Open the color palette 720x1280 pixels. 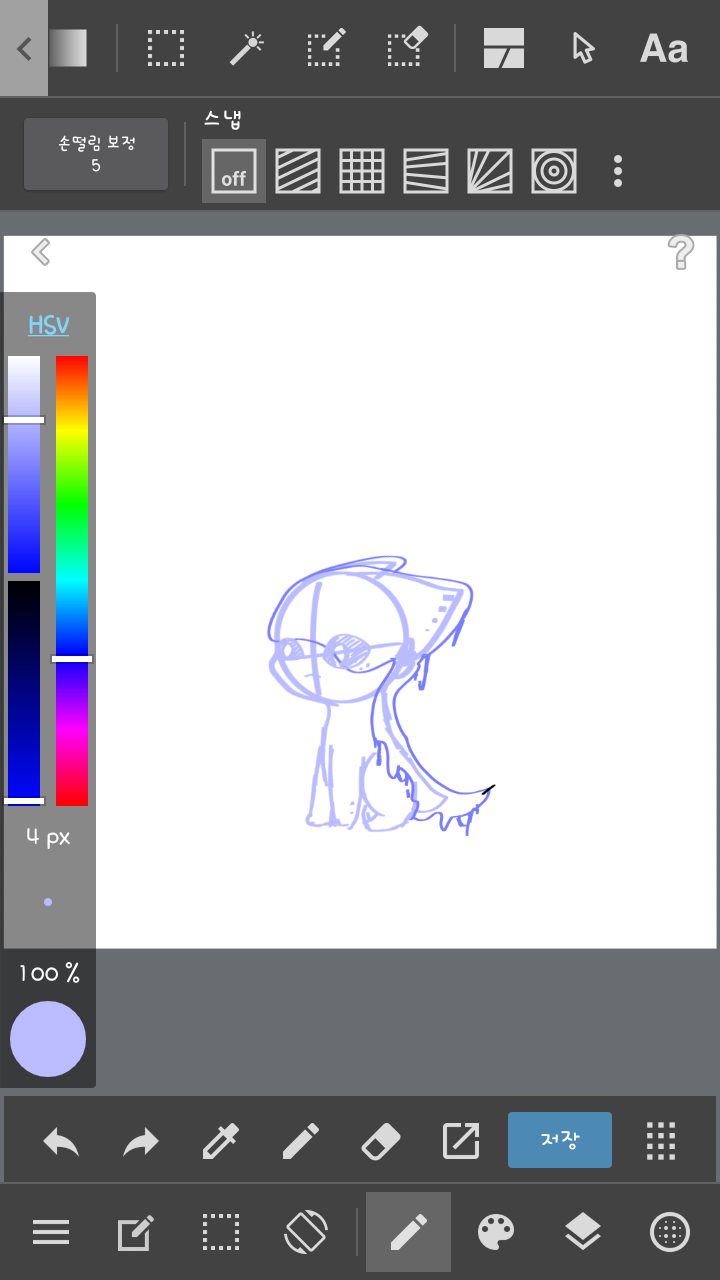point(496,1232)
